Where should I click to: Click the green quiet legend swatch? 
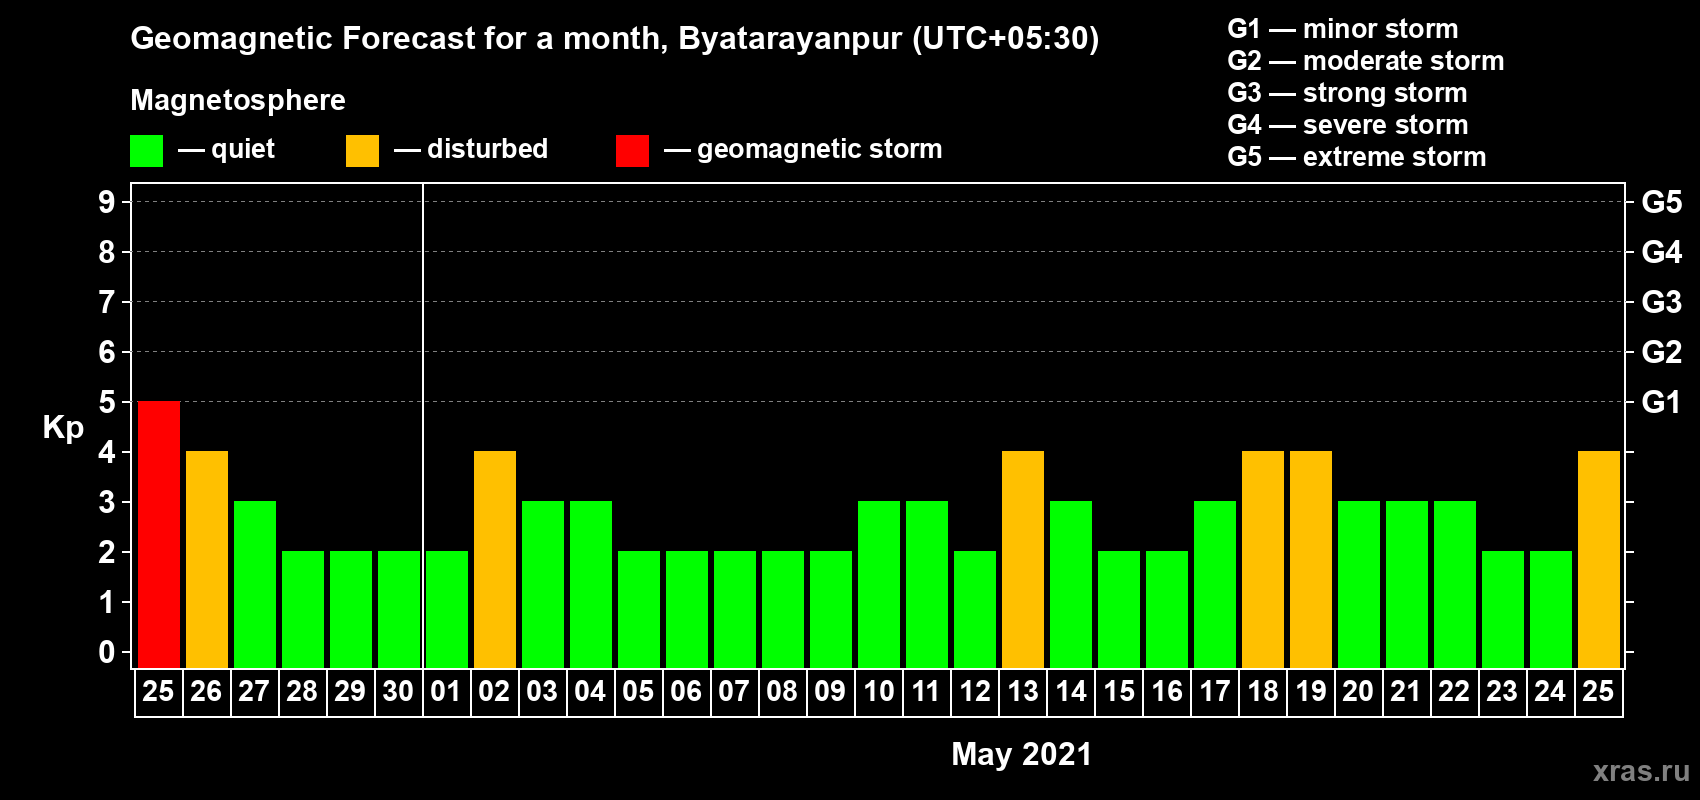pyautogui.click(x=147, y=151)
